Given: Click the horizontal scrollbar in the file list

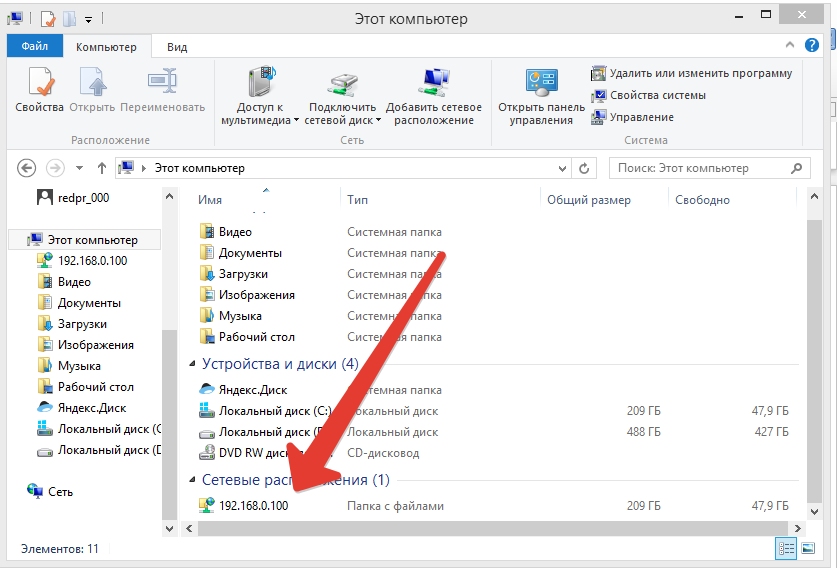Looking at the screenshot, I should tap(480, 526).
